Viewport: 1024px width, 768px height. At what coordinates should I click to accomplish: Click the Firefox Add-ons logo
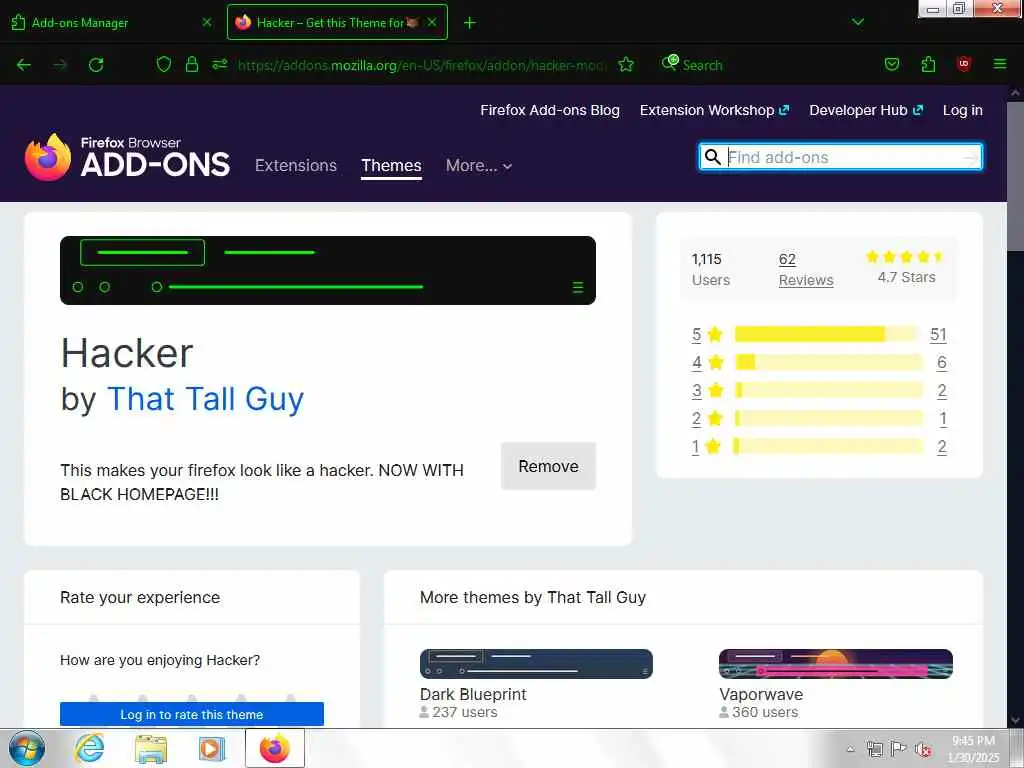pos(127,157)
